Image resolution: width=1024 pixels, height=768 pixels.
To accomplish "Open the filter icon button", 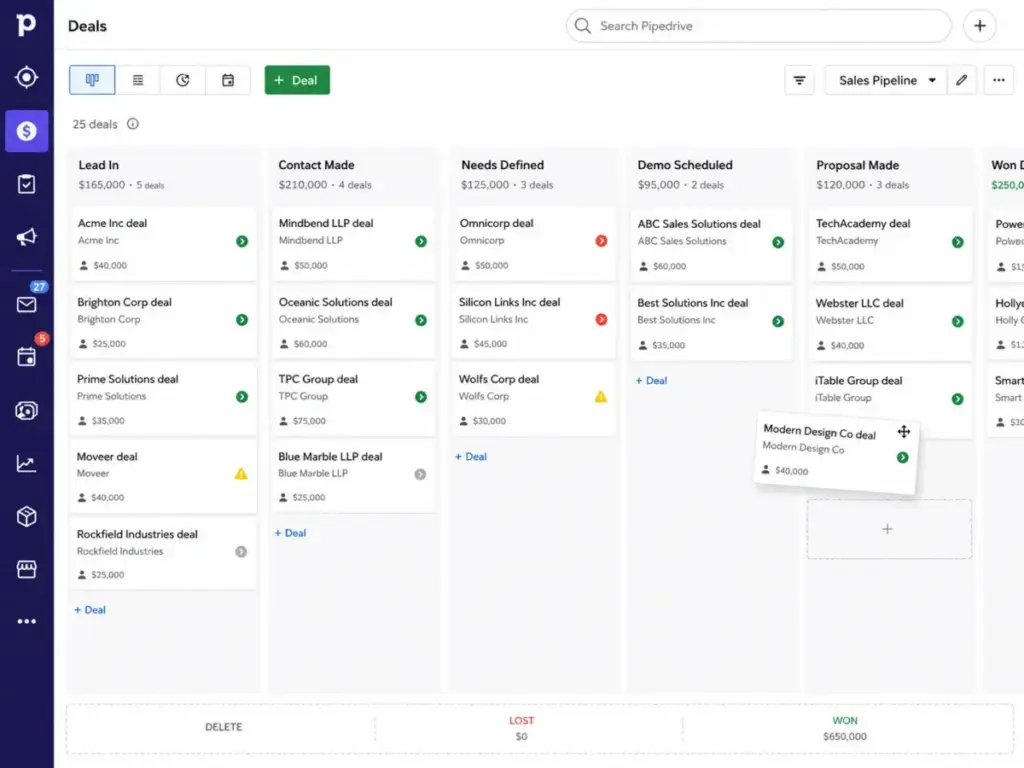I will 799,80.
